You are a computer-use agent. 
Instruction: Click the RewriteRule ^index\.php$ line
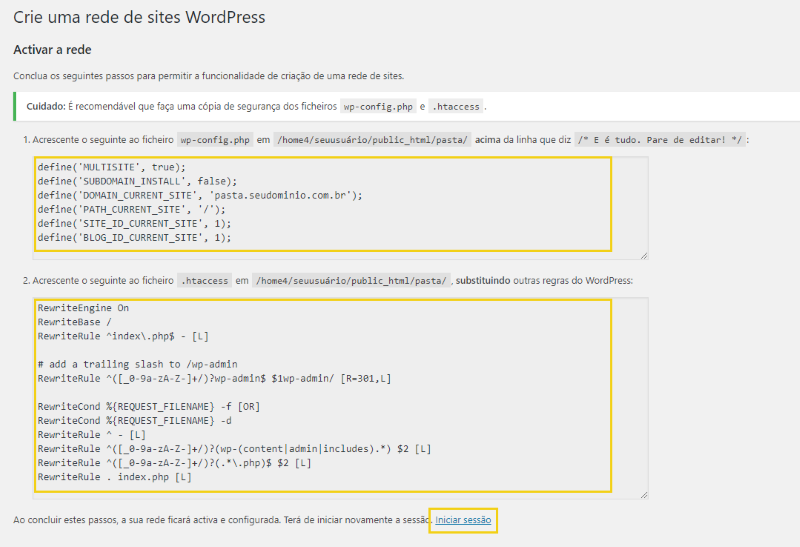click(x=123, y=336)
